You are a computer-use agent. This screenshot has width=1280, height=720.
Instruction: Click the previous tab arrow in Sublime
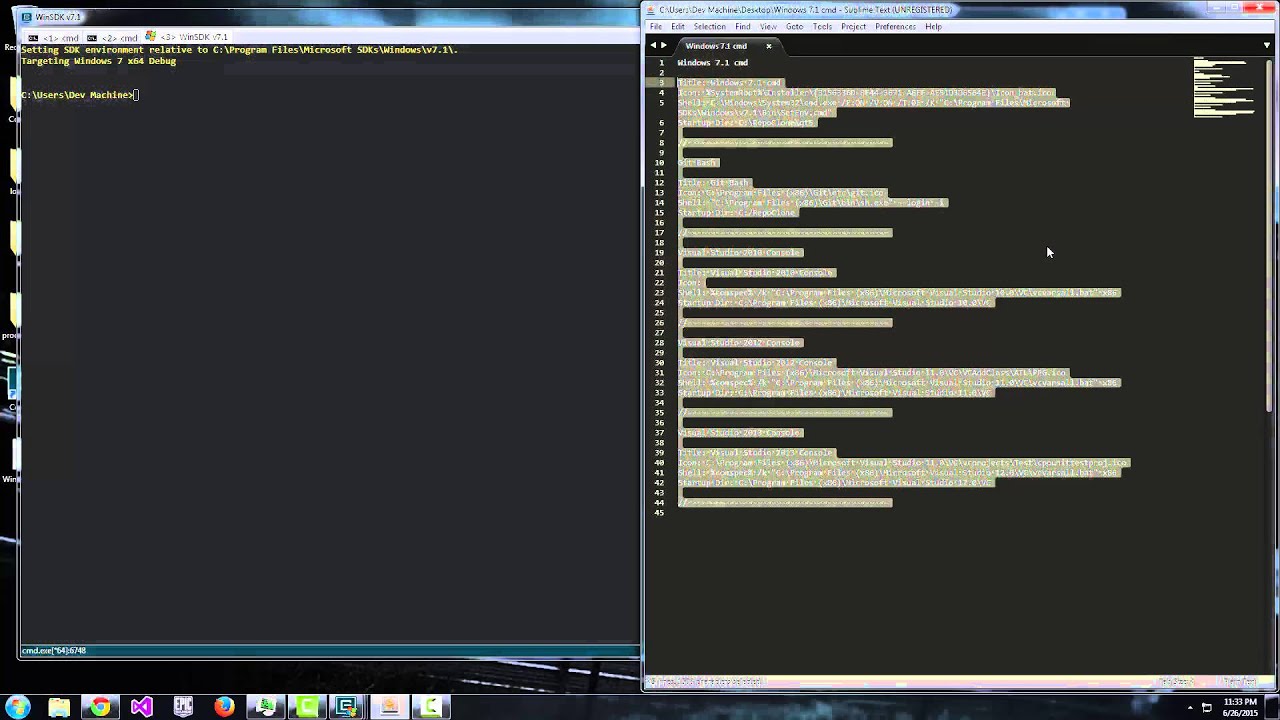[x=653, y=46]
